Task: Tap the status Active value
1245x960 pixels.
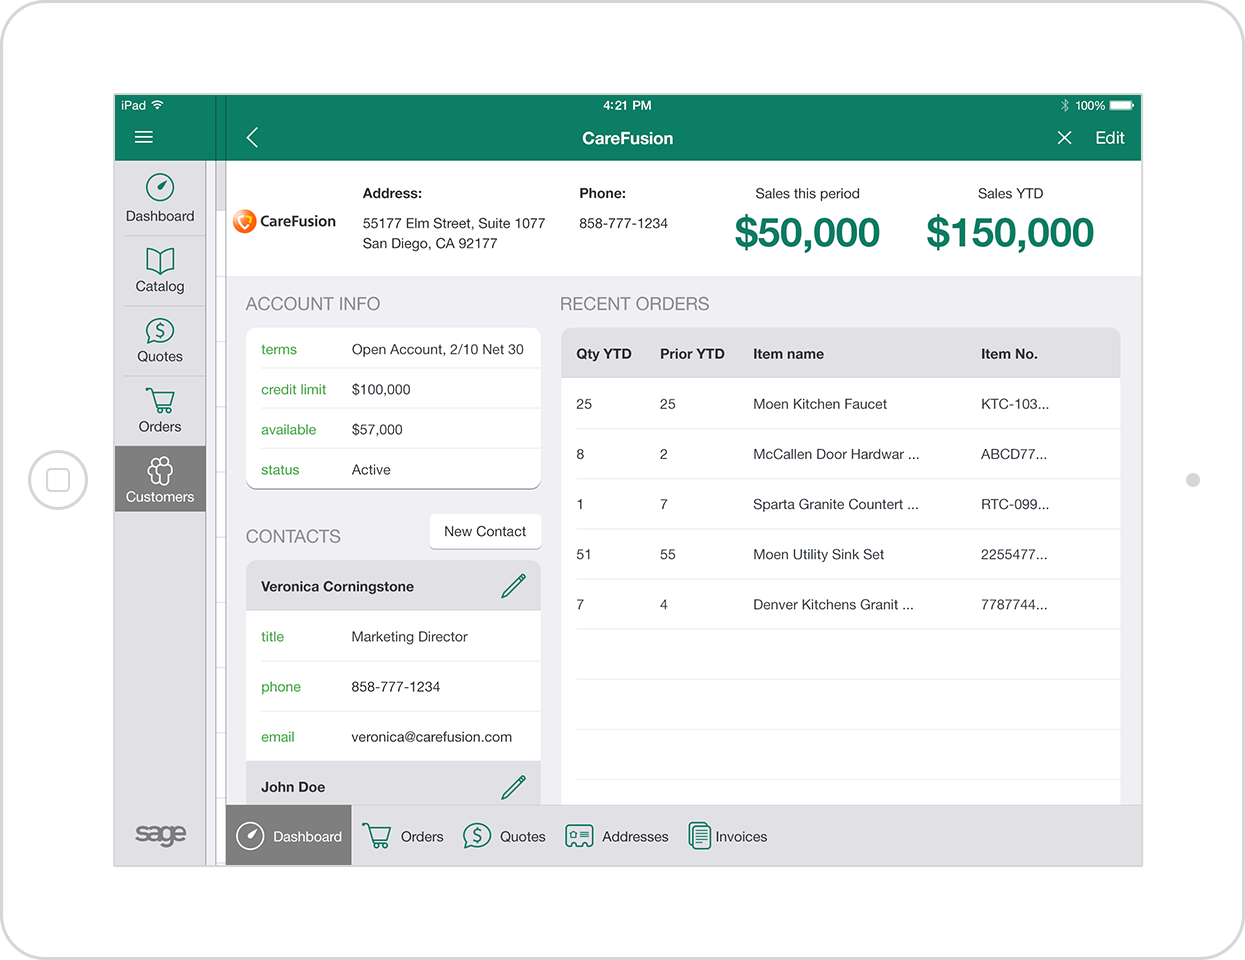Action: pyautogui.click(x=371, y=469)
